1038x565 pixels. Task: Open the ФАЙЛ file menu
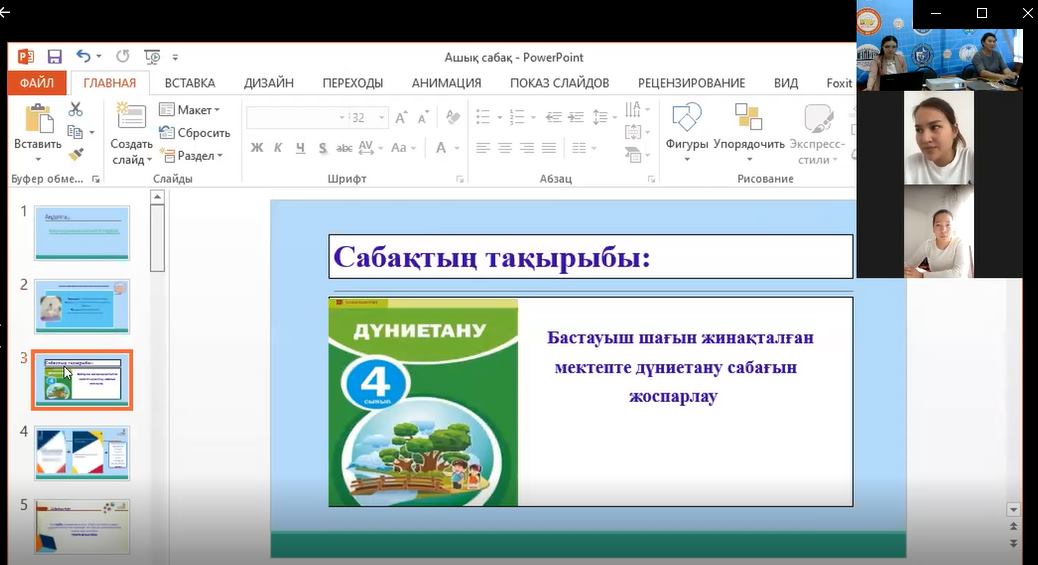(x=37, y=83)
